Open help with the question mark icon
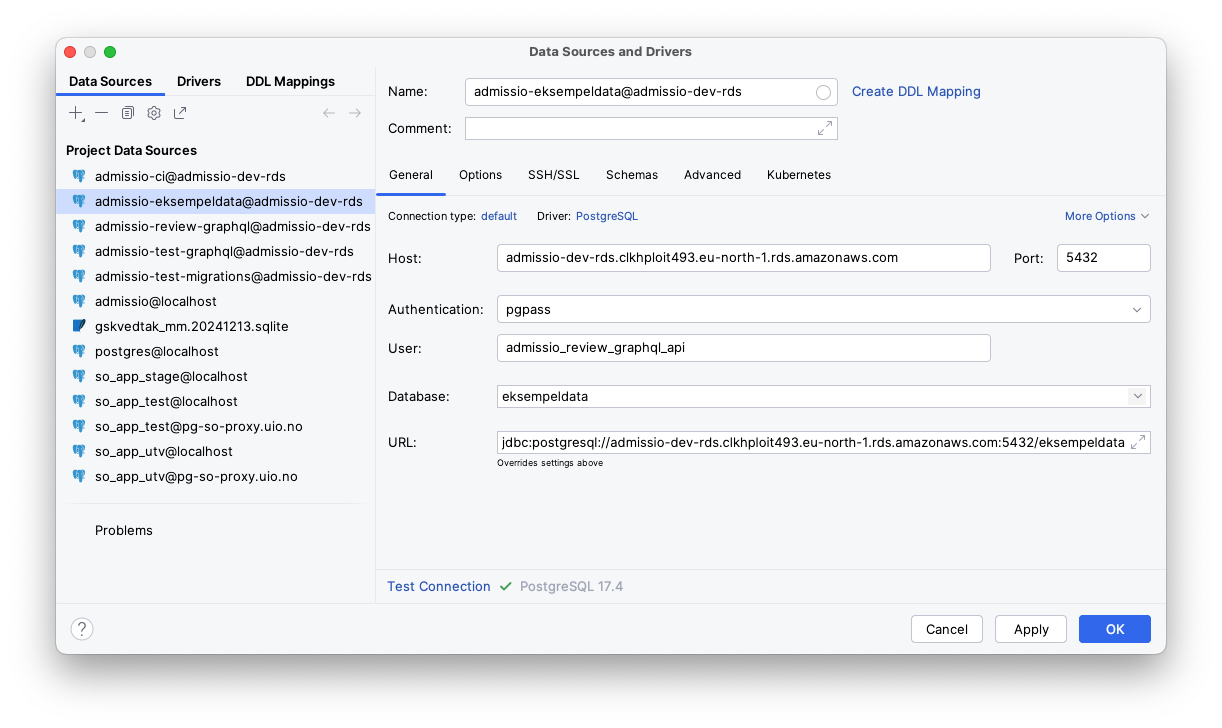Screen dimensions: 1222x728 pos(81,629)
